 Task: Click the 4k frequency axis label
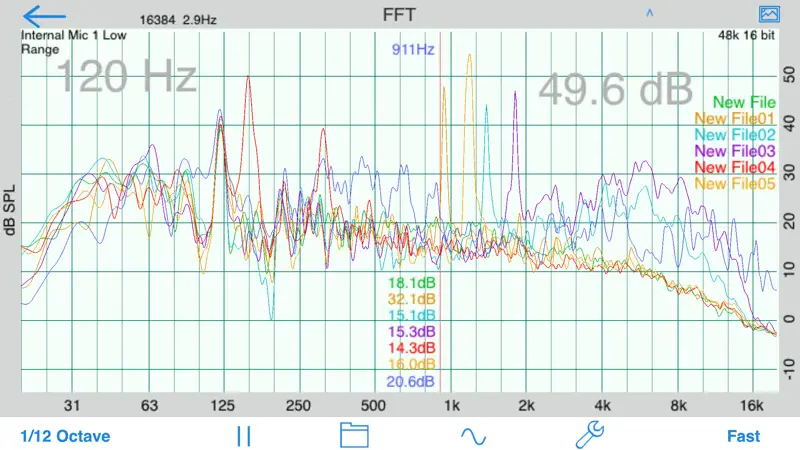[603, 406]
